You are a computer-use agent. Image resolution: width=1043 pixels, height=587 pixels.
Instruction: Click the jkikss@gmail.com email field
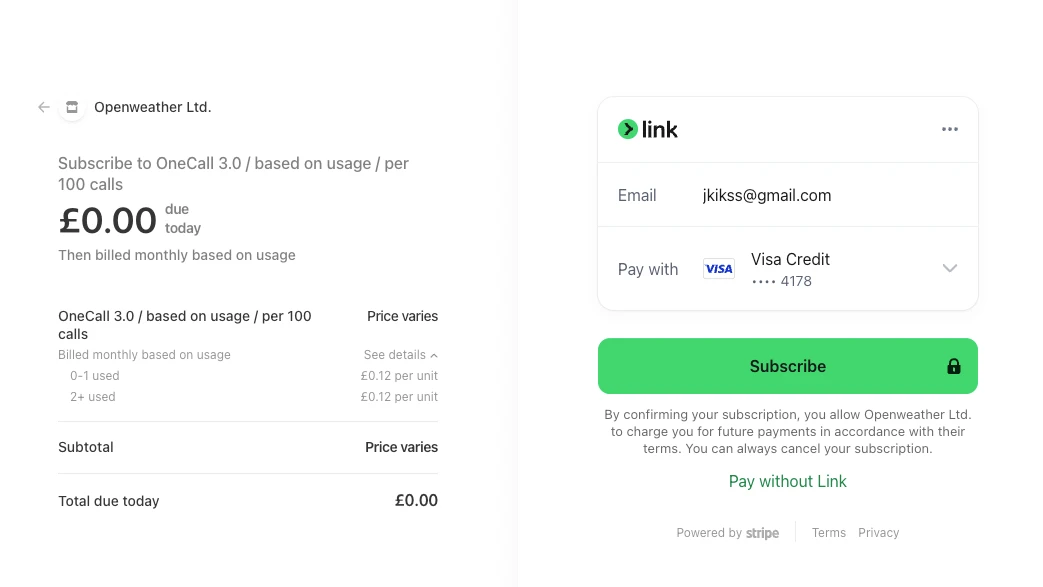tap(766, 196)
